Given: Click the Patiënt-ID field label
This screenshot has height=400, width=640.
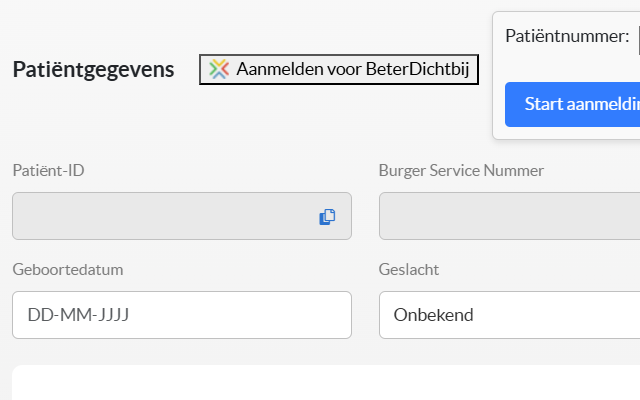Looking at the screenshot, I should tap(48, 170).
